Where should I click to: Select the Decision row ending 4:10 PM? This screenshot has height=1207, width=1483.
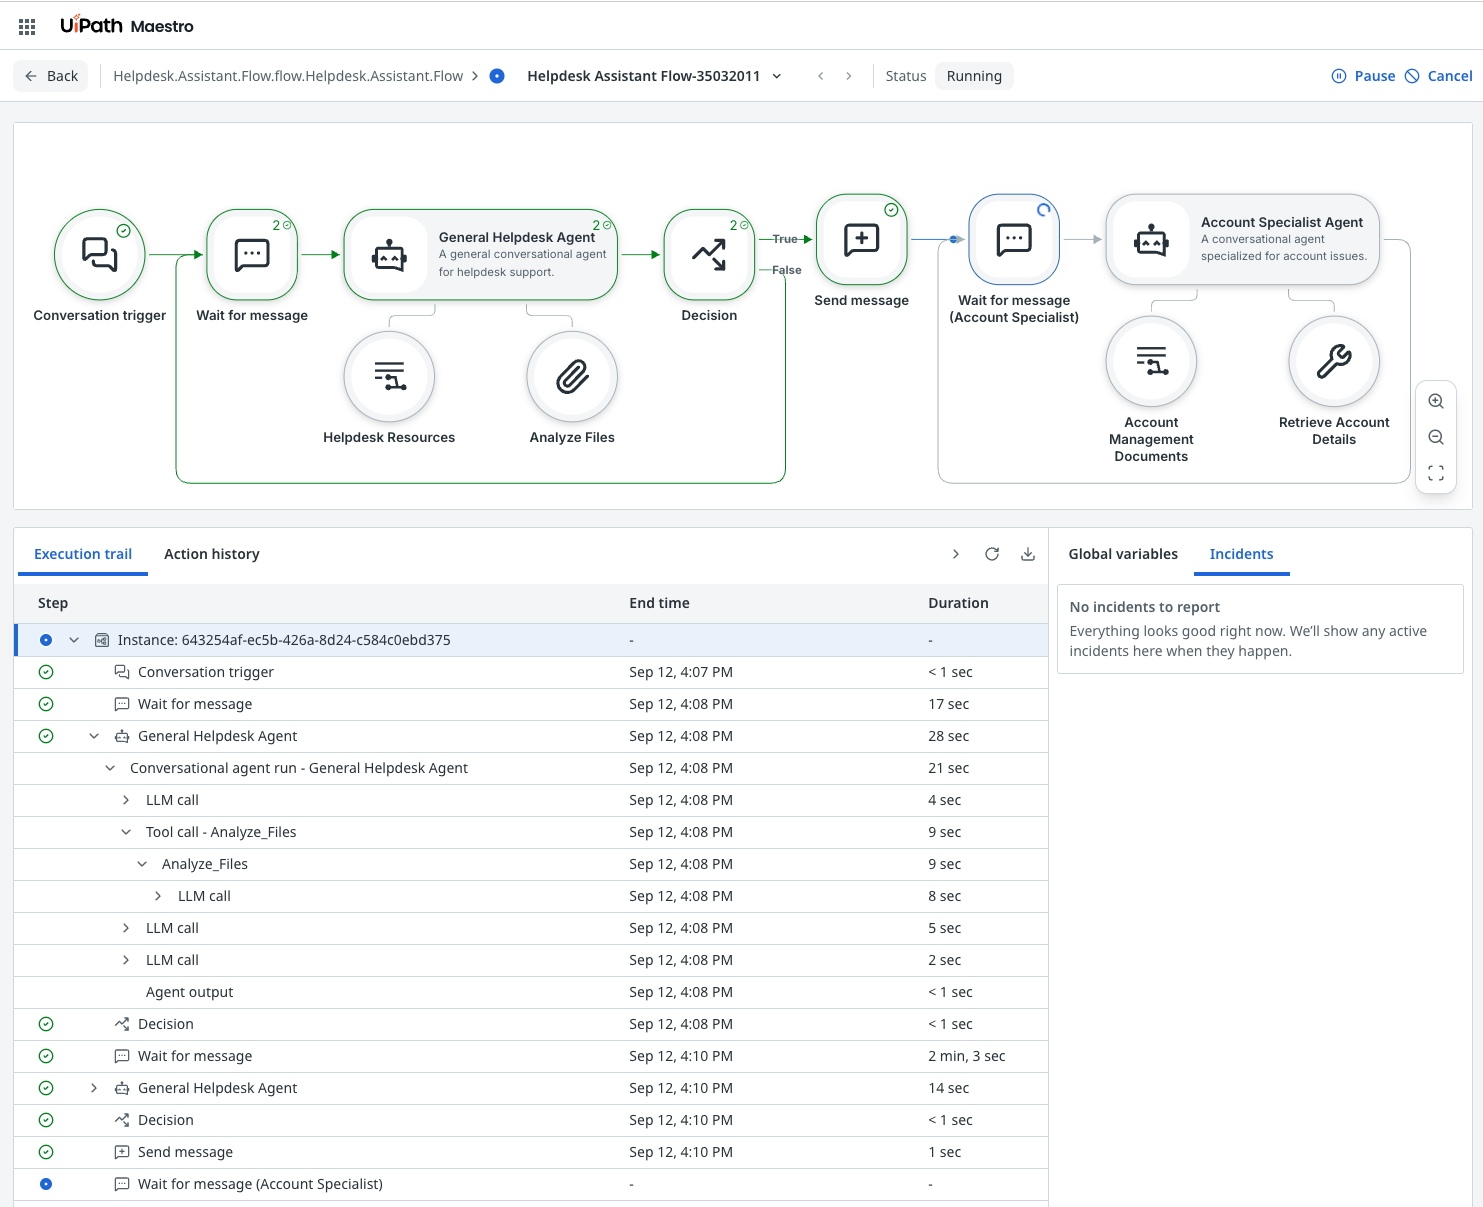tap(531, 1120)
